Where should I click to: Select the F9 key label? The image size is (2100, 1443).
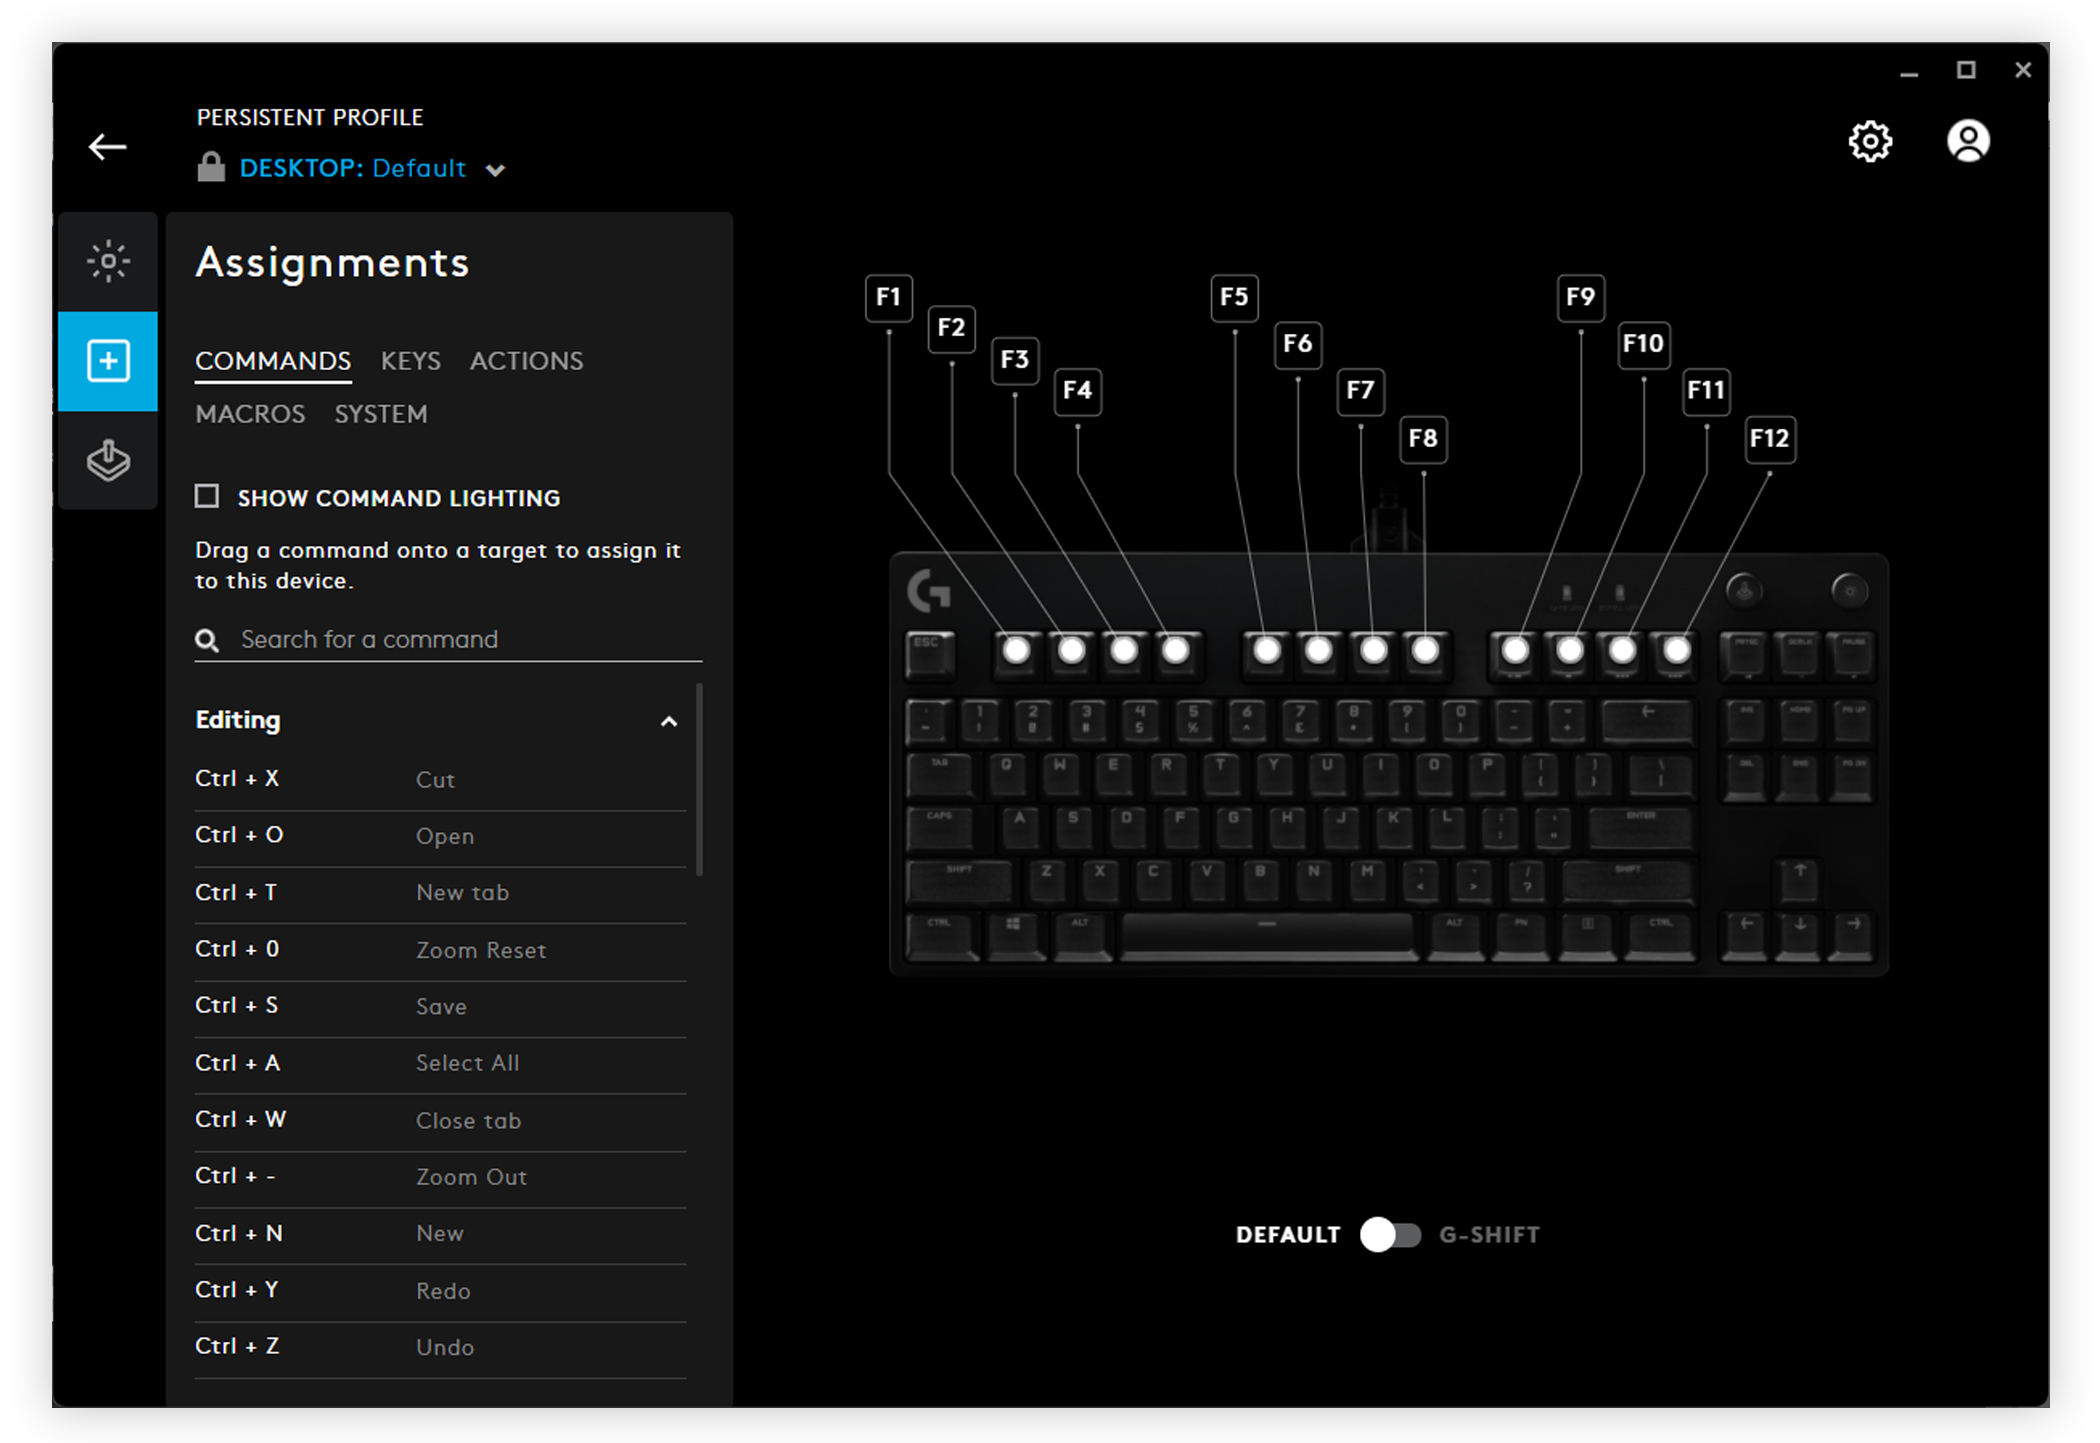click(x=1580, y=297)
